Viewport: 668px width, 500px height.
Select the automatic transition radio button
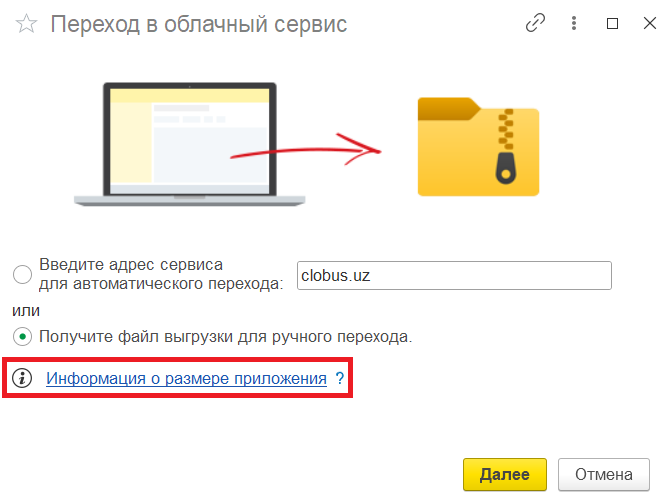[x=21, y=275]
